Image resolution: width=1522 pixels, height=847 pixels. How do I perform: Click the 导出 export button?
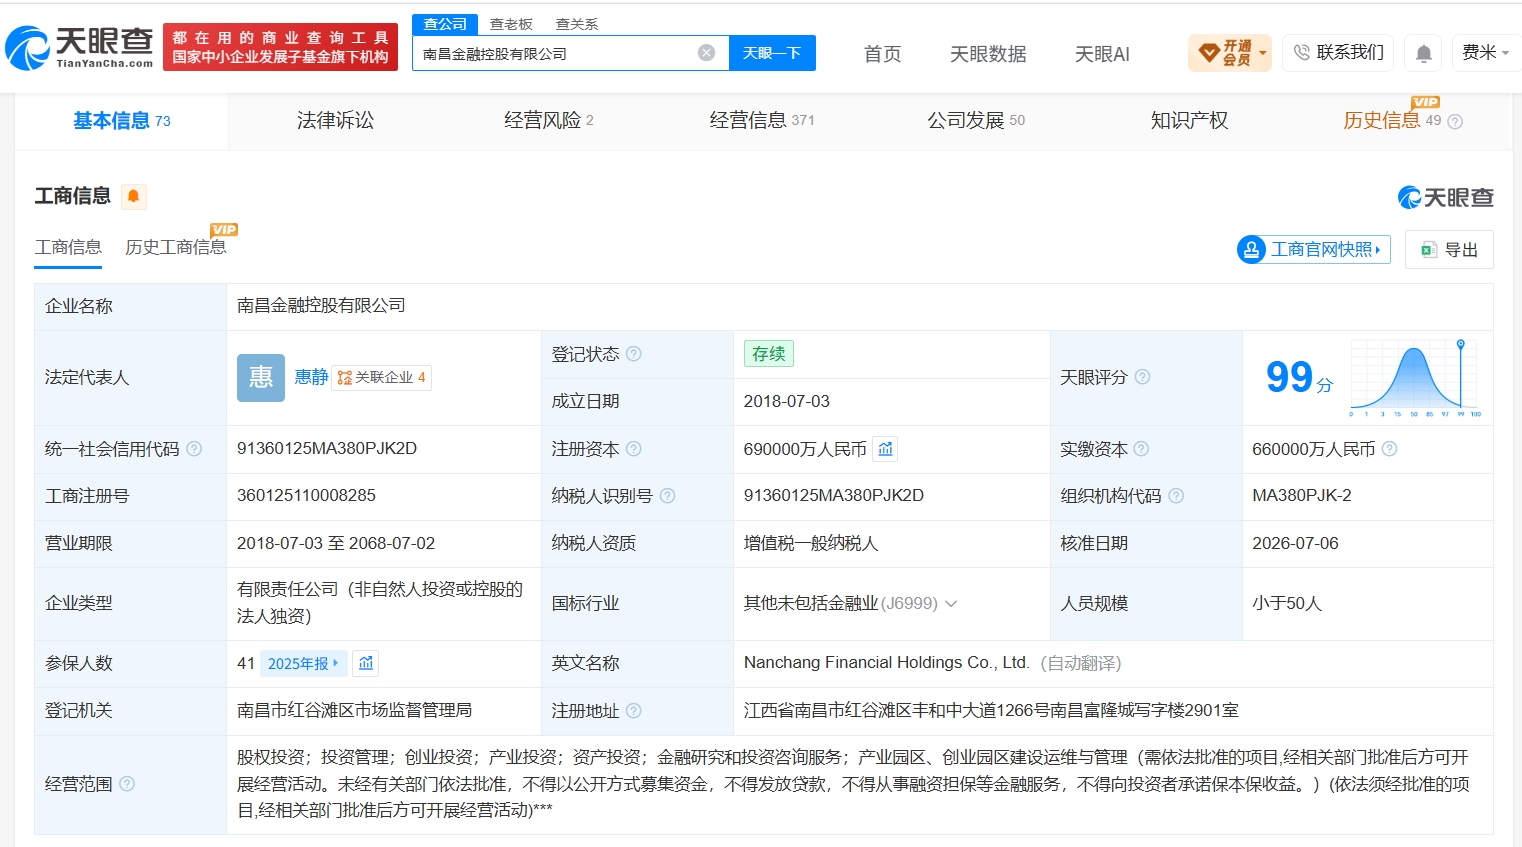pyautogui.click(x=1449, y=250)
